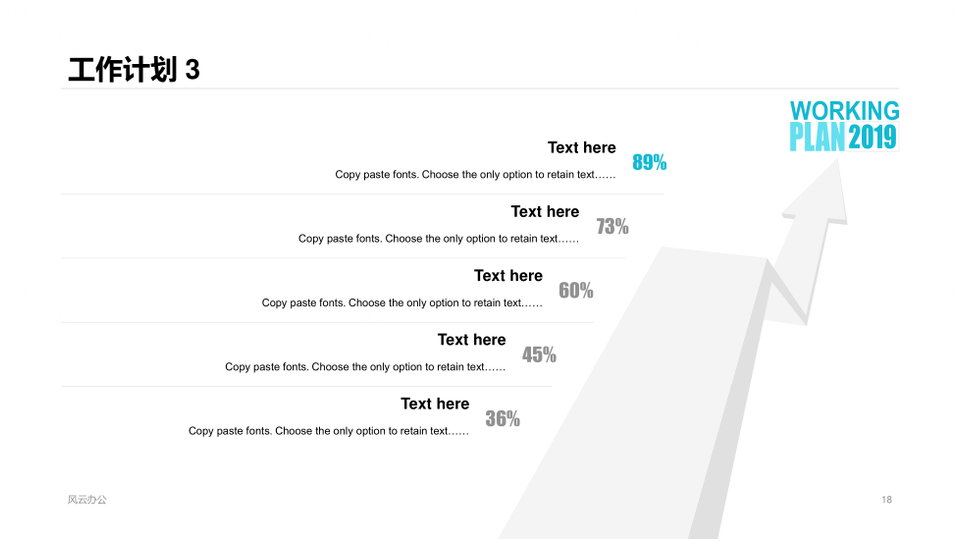Select the 45% percentage figure
Image resolution: width=960 pixels, height=548 pixels.
(539, 355)
